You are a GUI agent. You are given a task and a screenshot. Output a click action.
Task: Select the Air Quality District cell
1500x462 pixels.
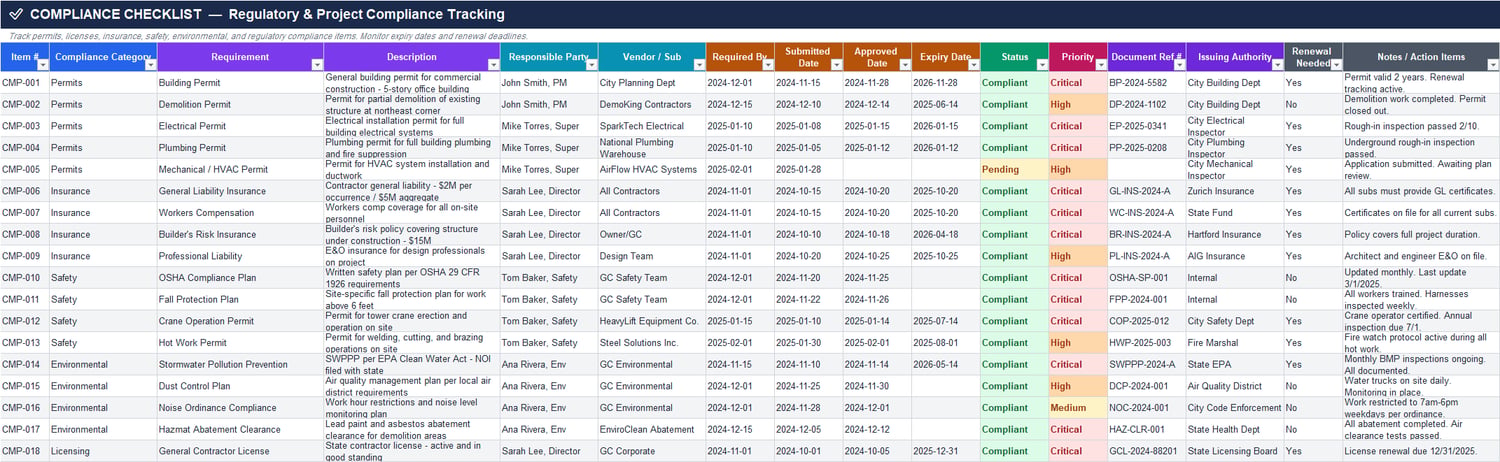tap(1234, 386)
